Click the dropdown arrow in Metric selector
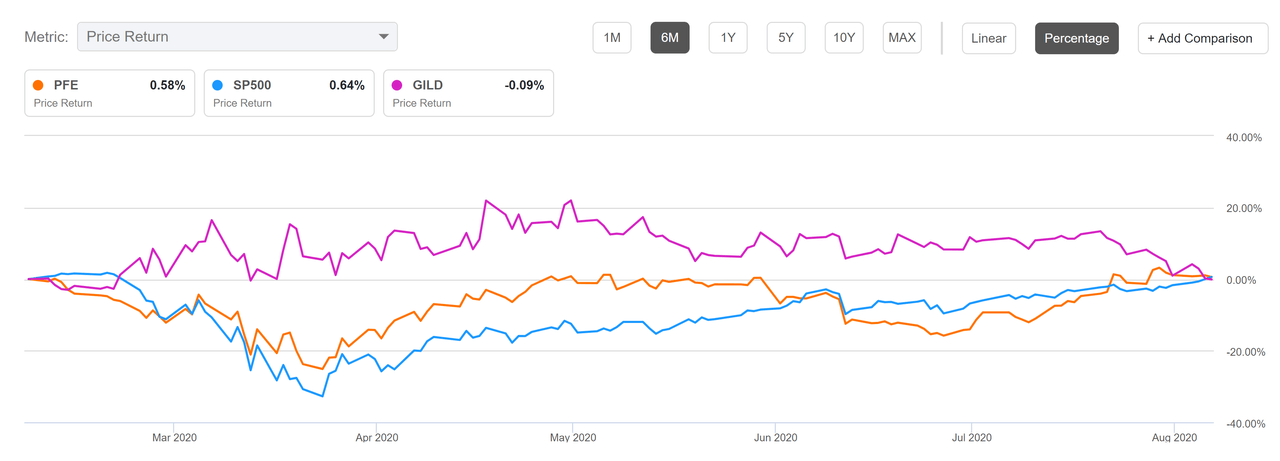The height and width of the screenshot is (461, 1280). point(383,37)
